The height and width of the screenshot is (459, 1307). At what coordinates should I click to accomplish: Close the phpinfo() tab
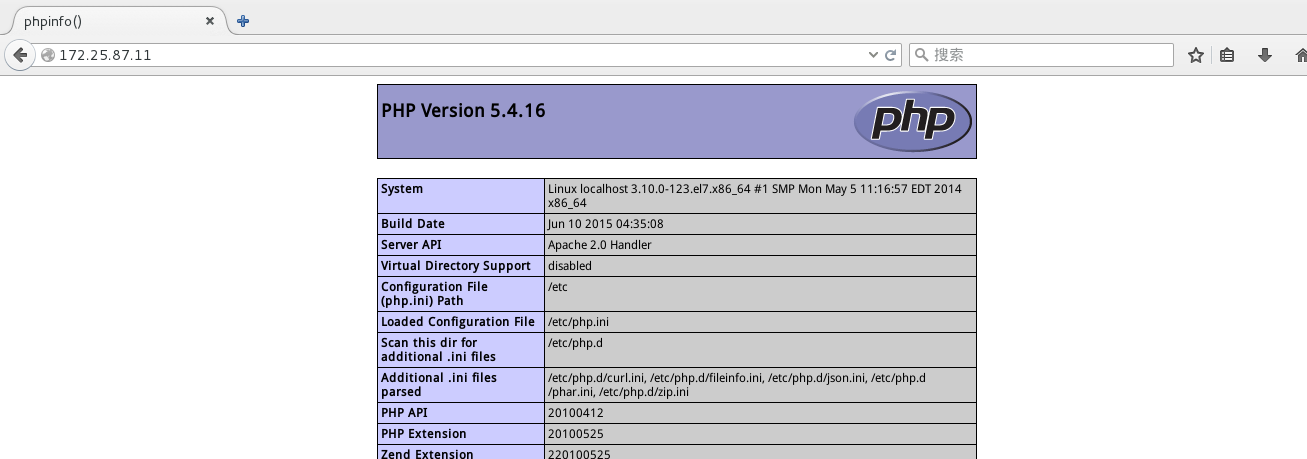point(210,20)
